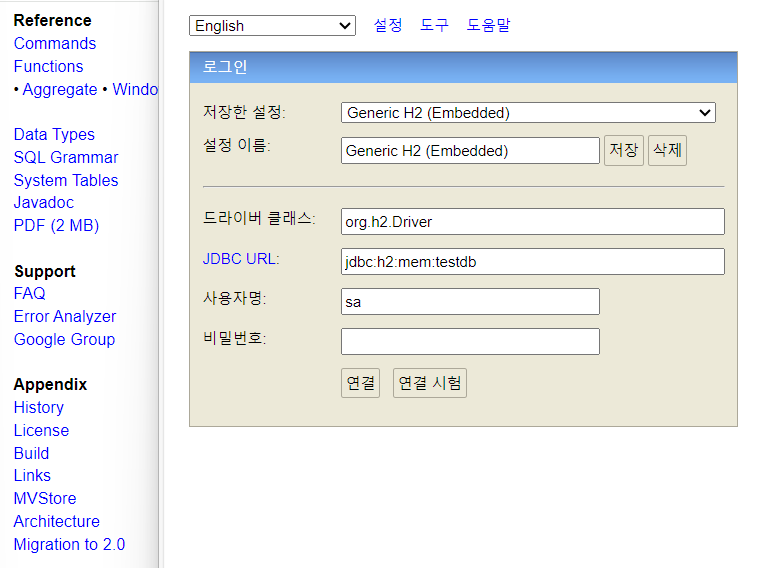
Task: Open the Links page link
Action: point(32,476)
